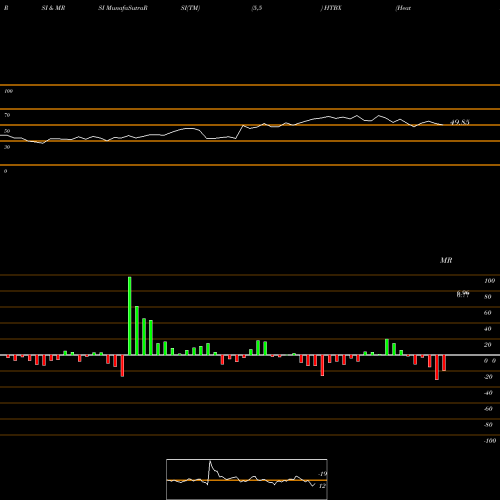Click the MR axis label 60
The height and width of the screenshot is (500, 500).
click(488, 313)
